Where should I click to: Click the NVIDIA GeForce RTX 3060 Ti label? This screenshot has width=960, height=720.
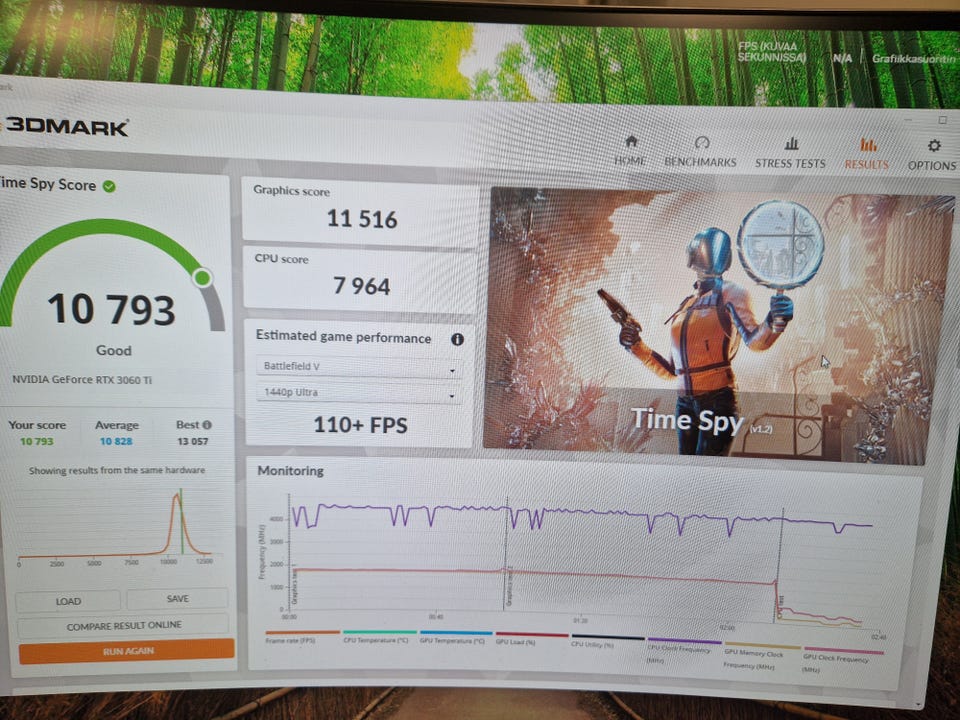tap(82, 380)
